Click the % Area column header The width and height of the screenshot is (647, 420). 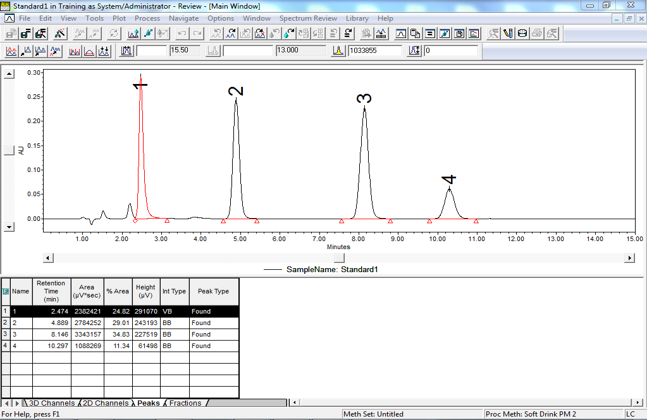point(118,291)
